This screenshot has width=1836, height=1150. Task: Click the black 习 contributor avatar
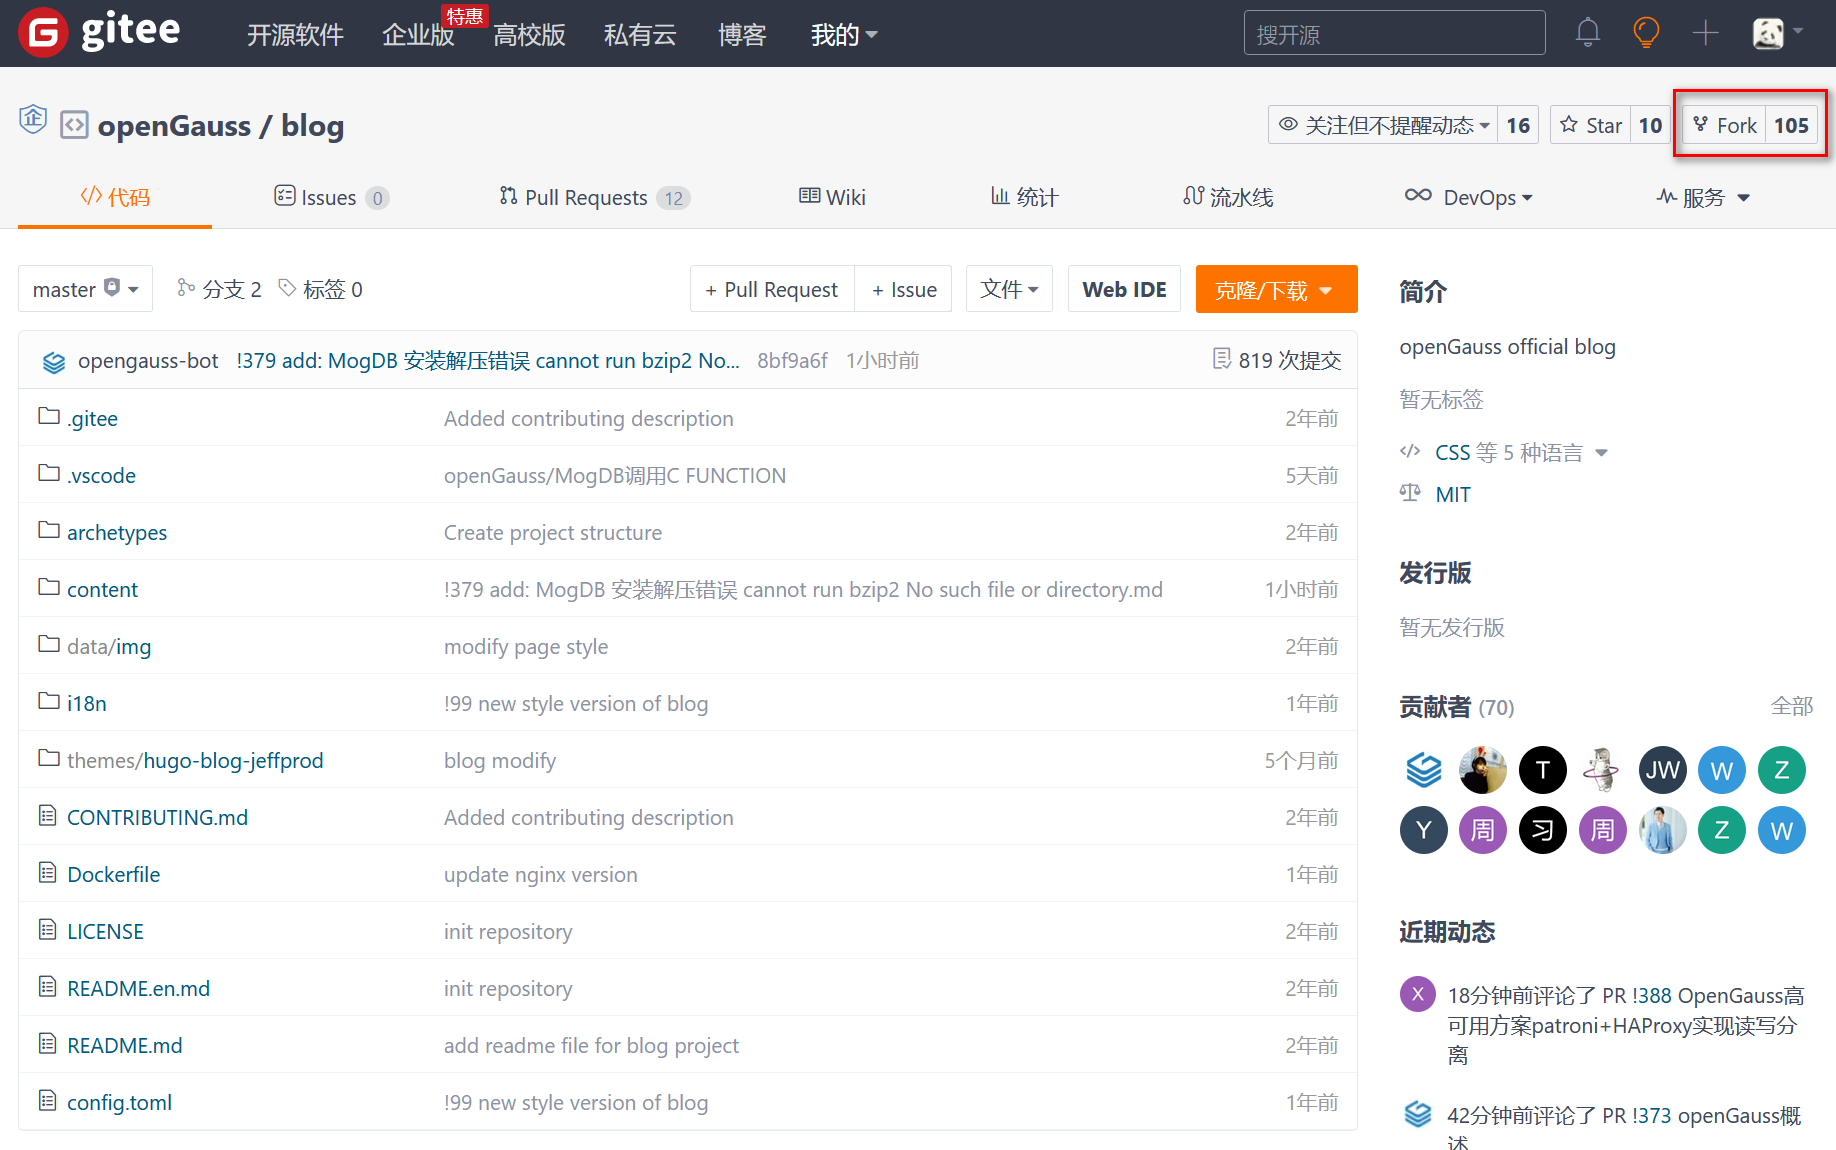coord(1543,830)
